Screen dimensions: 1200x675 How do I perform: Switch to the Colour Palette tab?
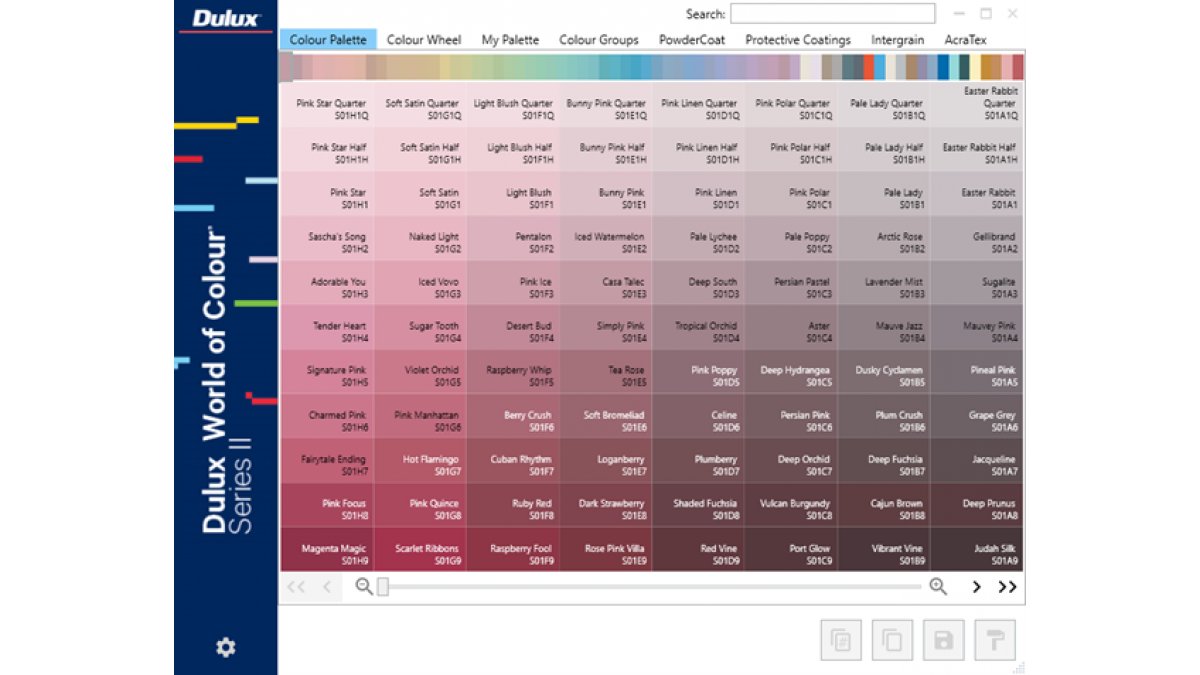(x=328, y=40)
